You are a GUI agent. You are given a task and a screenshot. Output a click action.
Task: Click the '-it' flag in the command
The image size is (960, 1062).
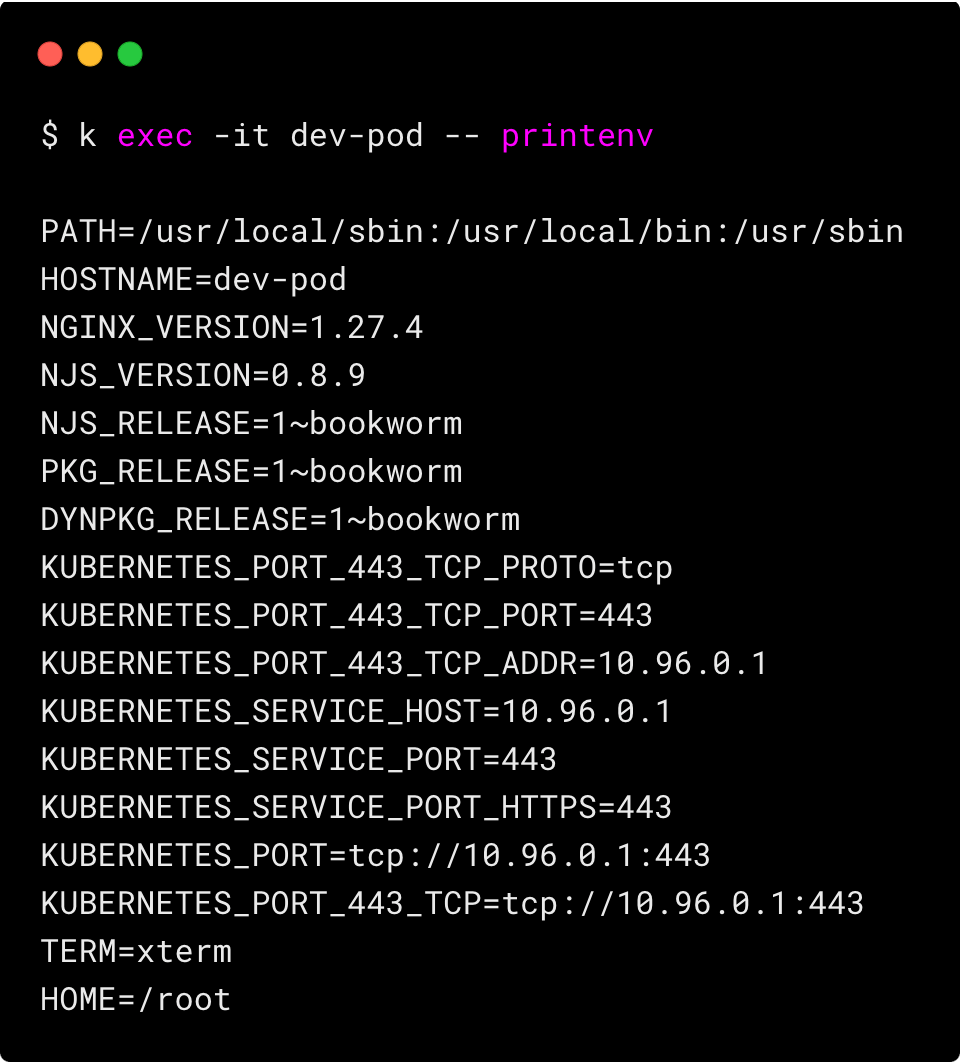tap(242, 136)
